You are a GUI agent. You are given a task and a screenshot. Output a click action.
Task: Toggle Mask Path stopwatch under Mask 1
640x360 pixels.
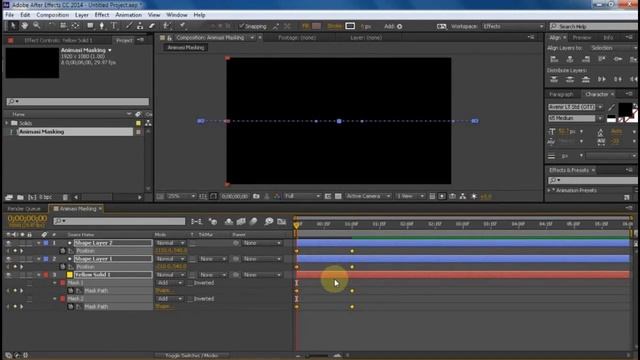point(71,291)
